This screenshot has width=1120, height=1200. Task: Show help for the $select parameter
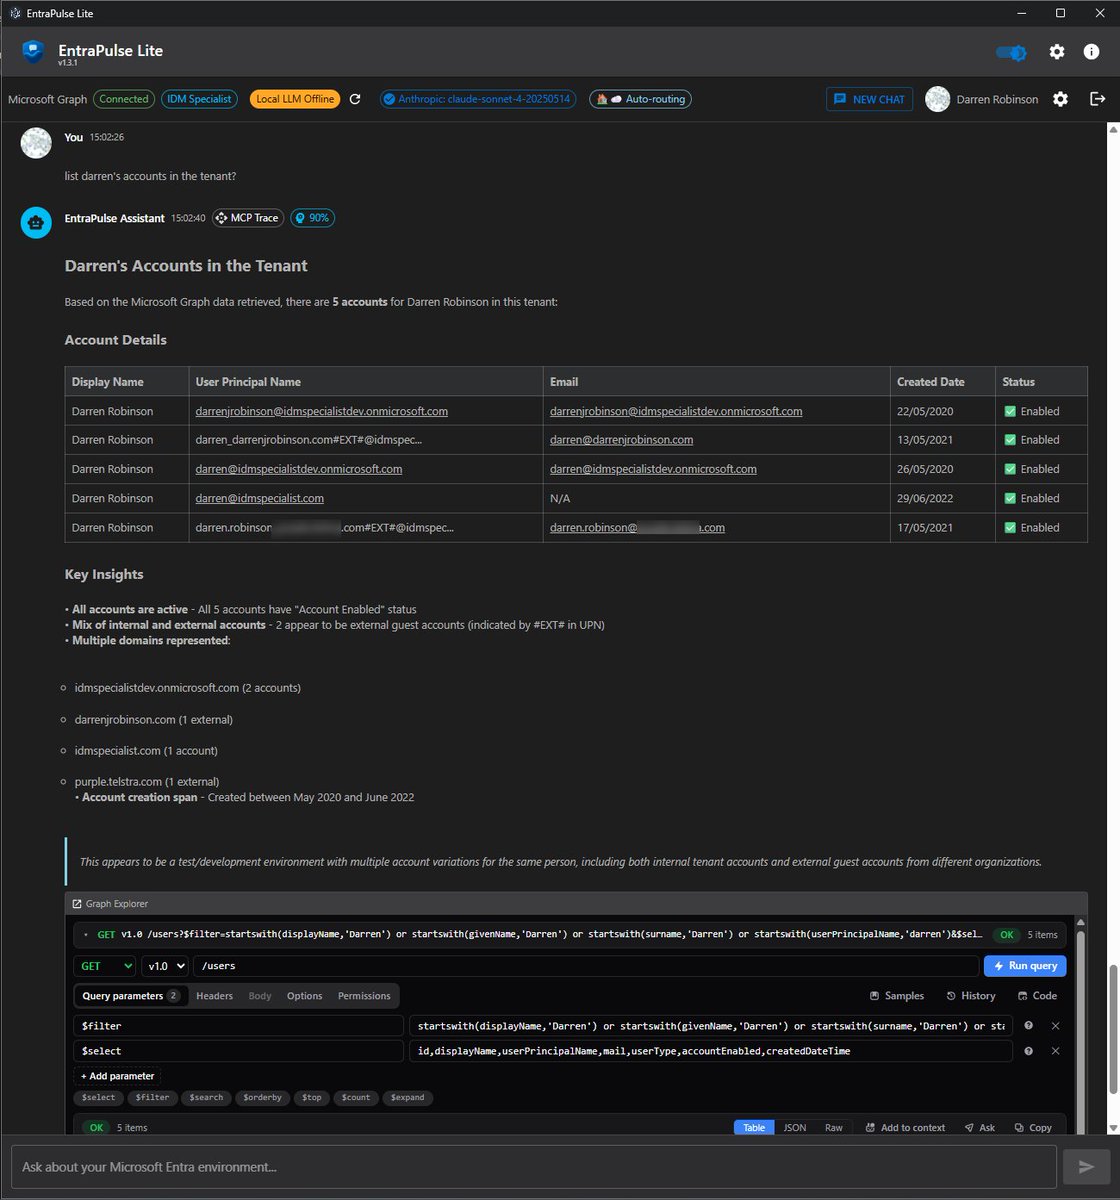[1028, 1051]
